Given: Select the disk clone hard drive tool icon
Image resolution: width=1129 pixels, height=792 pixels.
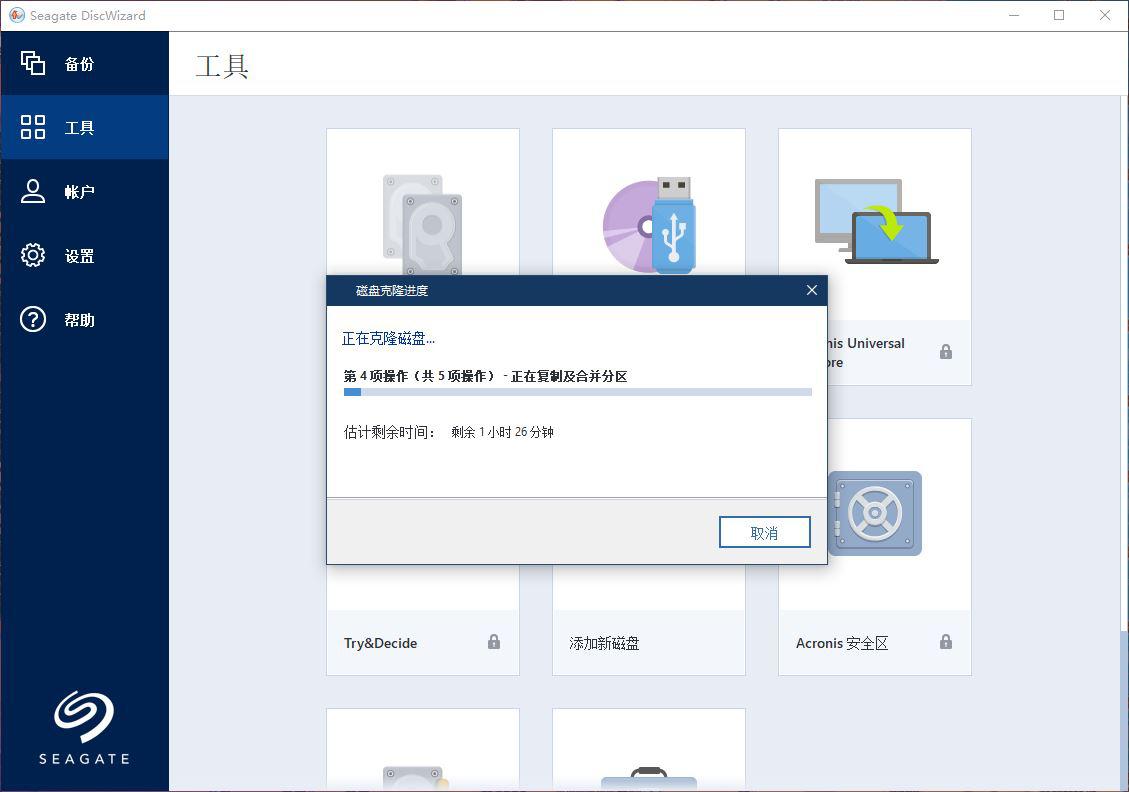Looking at the screenshot, I should tap(422, 225).
